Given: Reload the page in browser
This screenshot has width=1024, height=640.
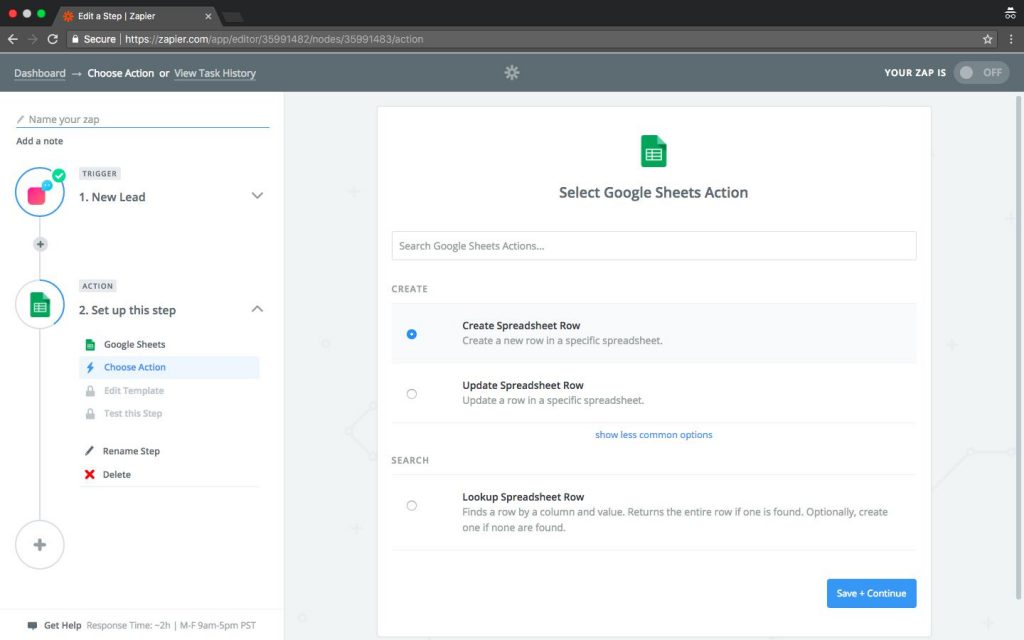Looking at the screenshot, I should 53,39.
